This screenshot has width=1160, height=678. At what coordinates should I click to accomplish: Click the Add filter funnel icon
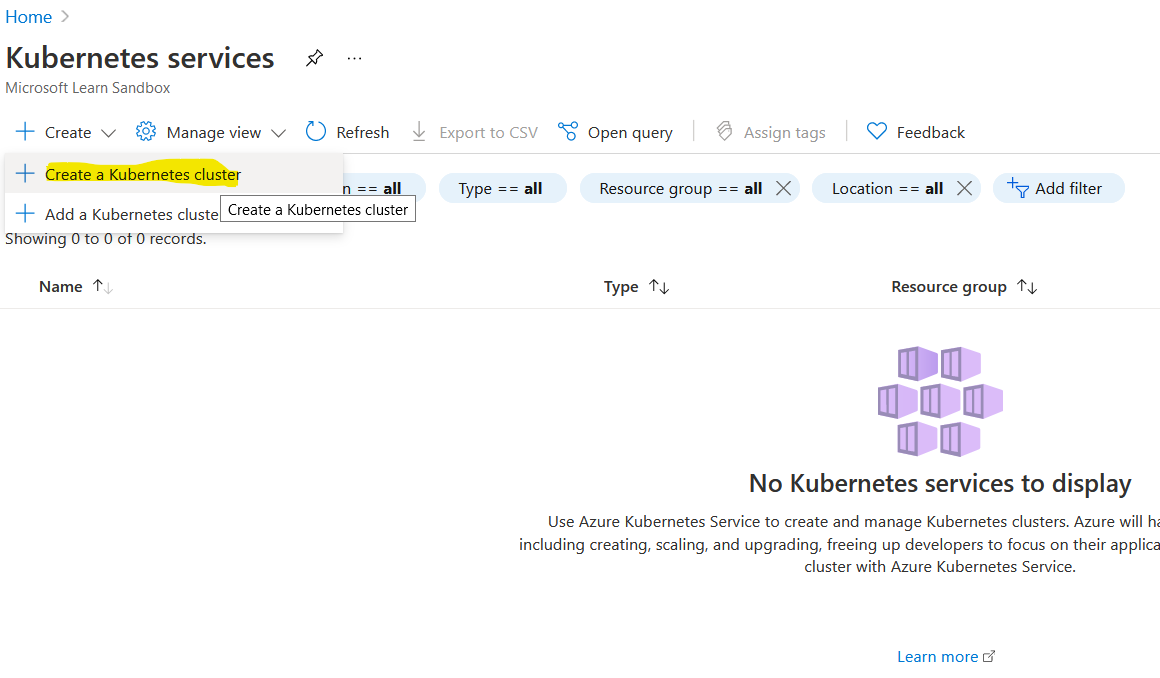pyautogui.click(x=1018, y=188)
